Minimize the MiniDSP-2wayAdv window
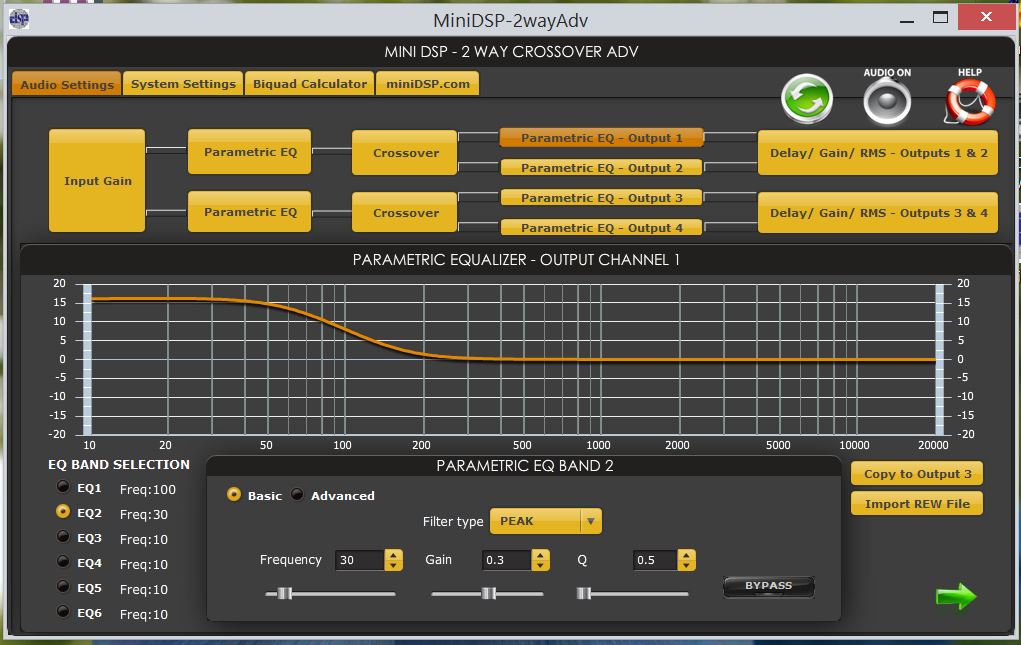 tap(906, 19)
